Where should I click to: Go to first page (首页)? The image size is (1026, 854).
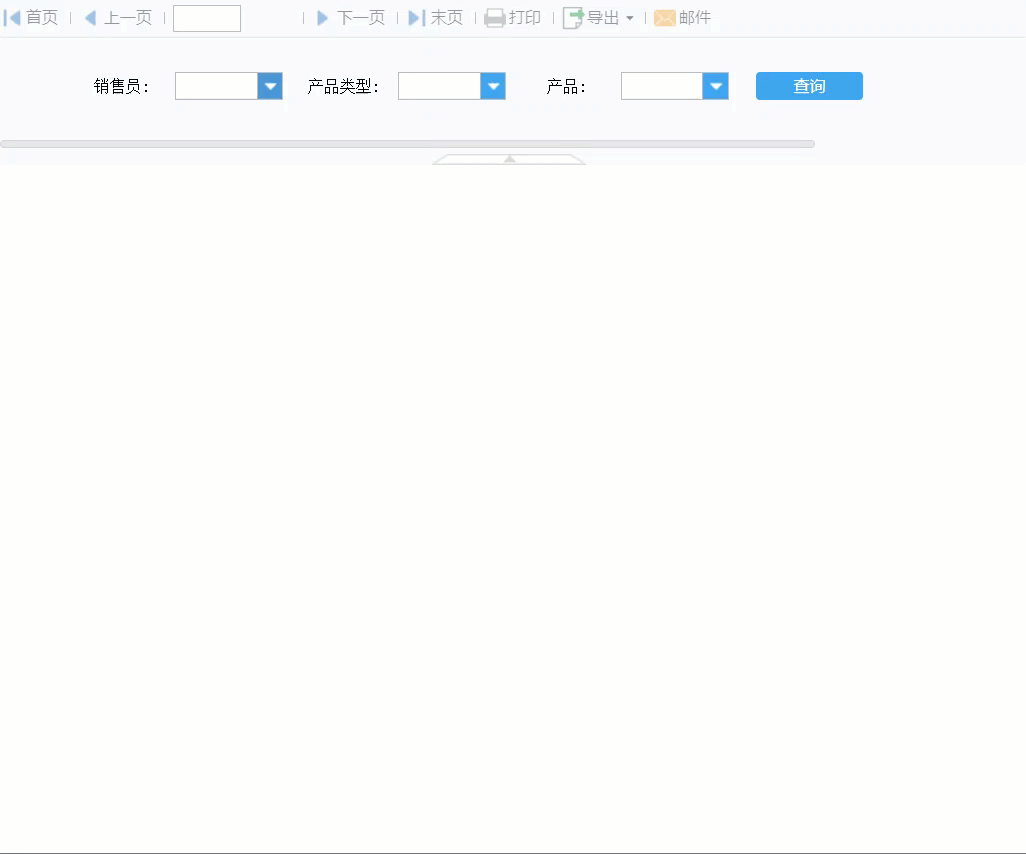coord(31,18)
